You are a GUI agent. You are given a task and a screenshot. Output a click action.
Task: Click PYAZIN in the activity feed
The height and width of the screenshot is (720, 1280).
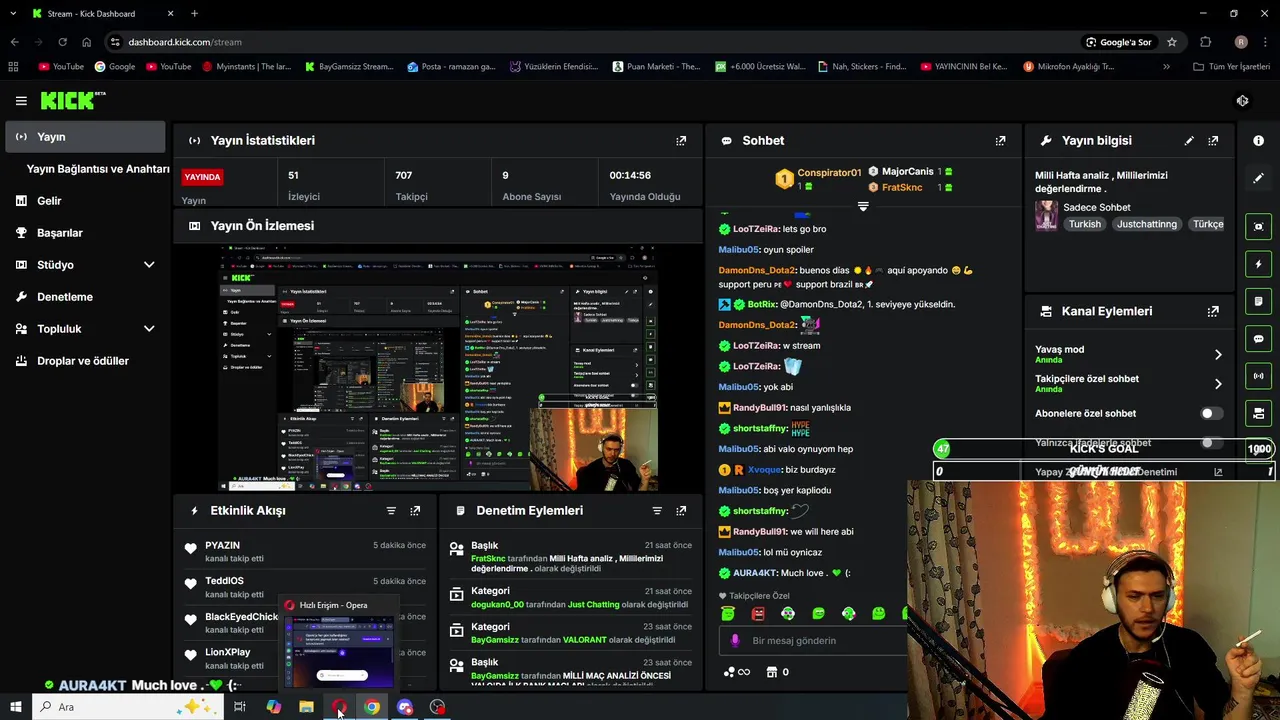pos(222,546)
